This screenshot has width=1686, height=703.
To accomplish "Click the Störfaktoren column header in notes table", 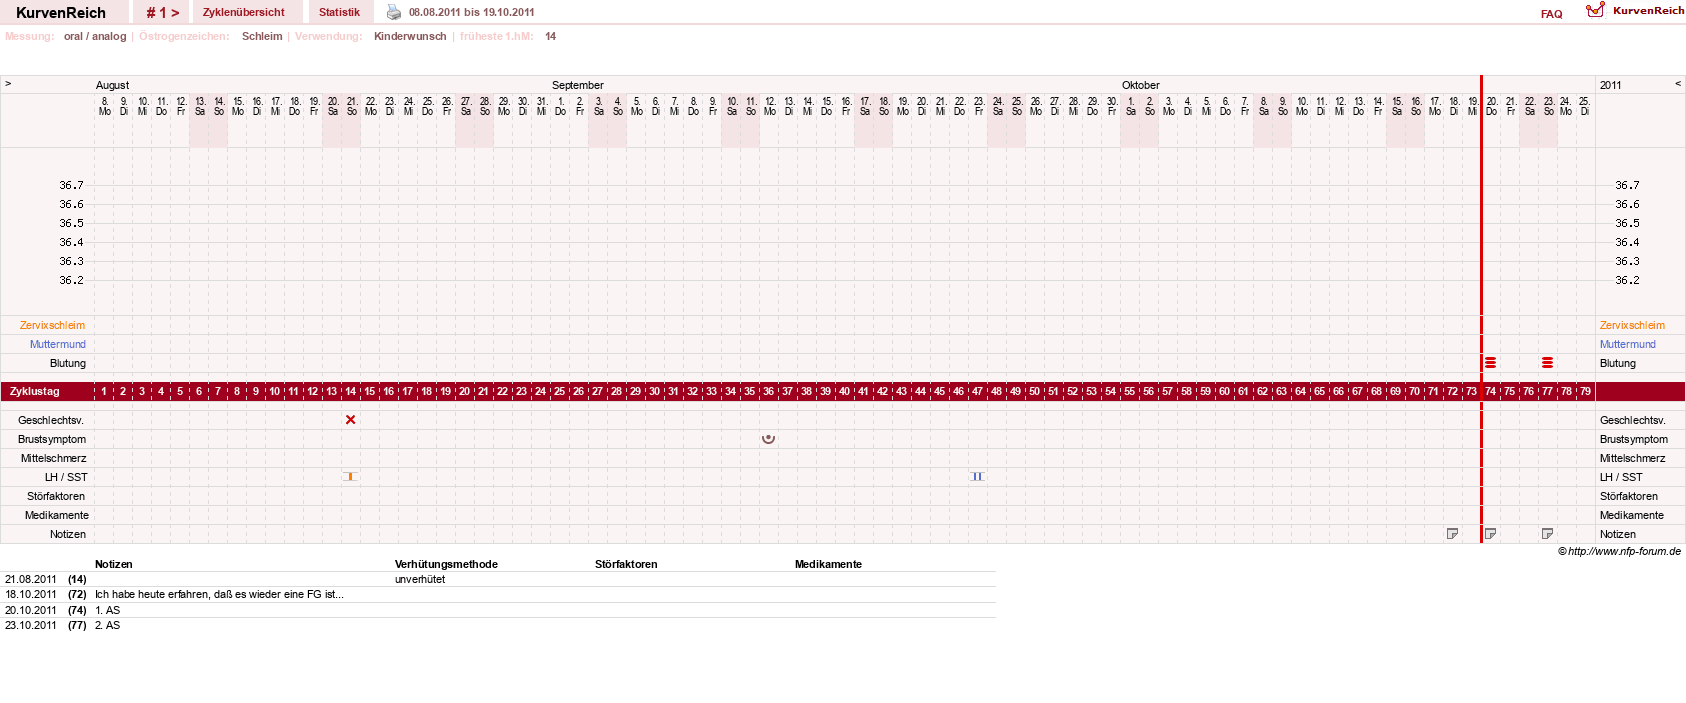I will coord(626,564).
